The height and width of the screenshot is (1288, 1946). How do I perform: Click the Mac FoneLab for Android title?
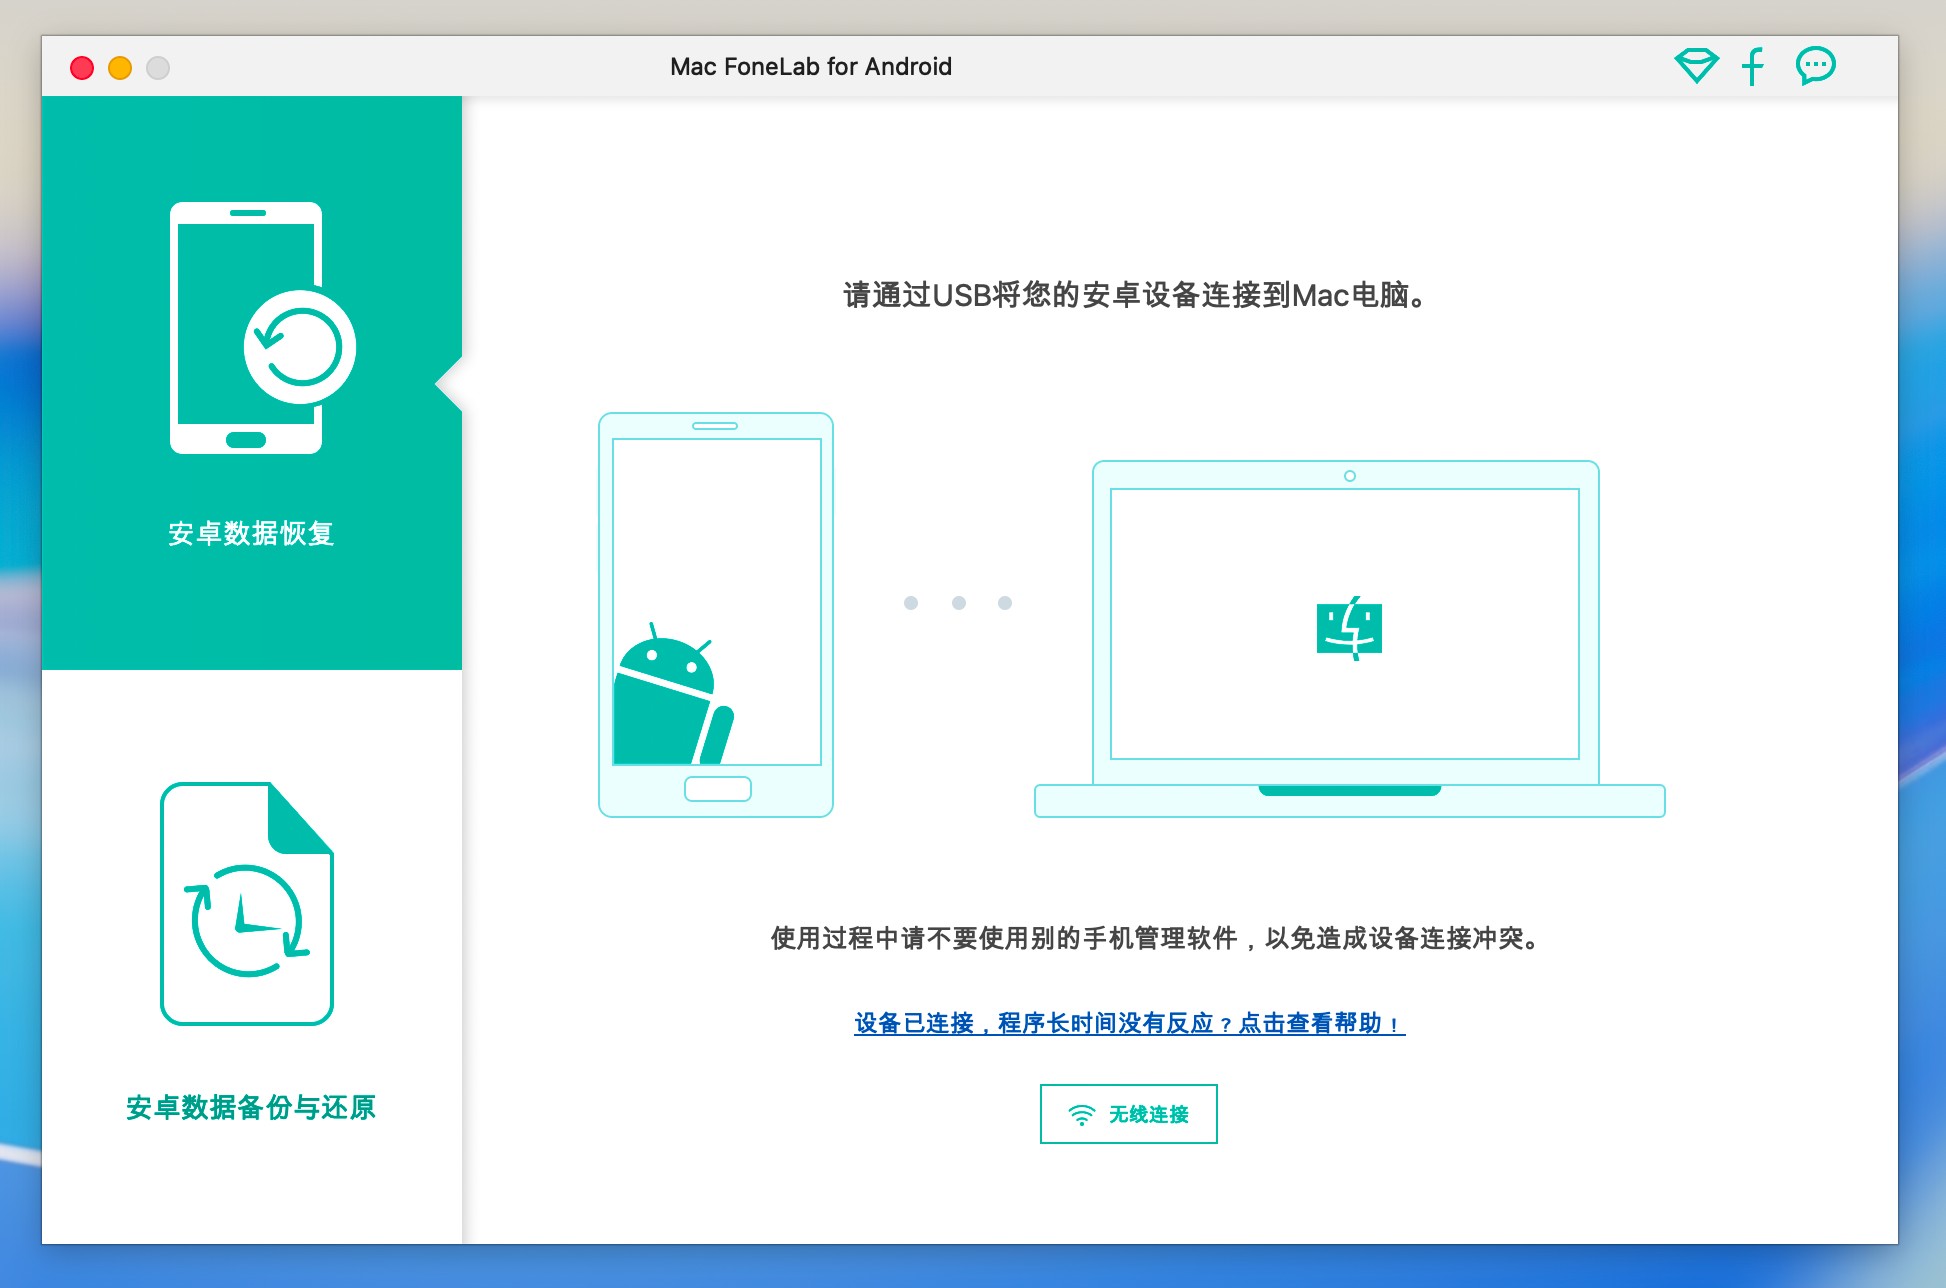pos(810,67)
